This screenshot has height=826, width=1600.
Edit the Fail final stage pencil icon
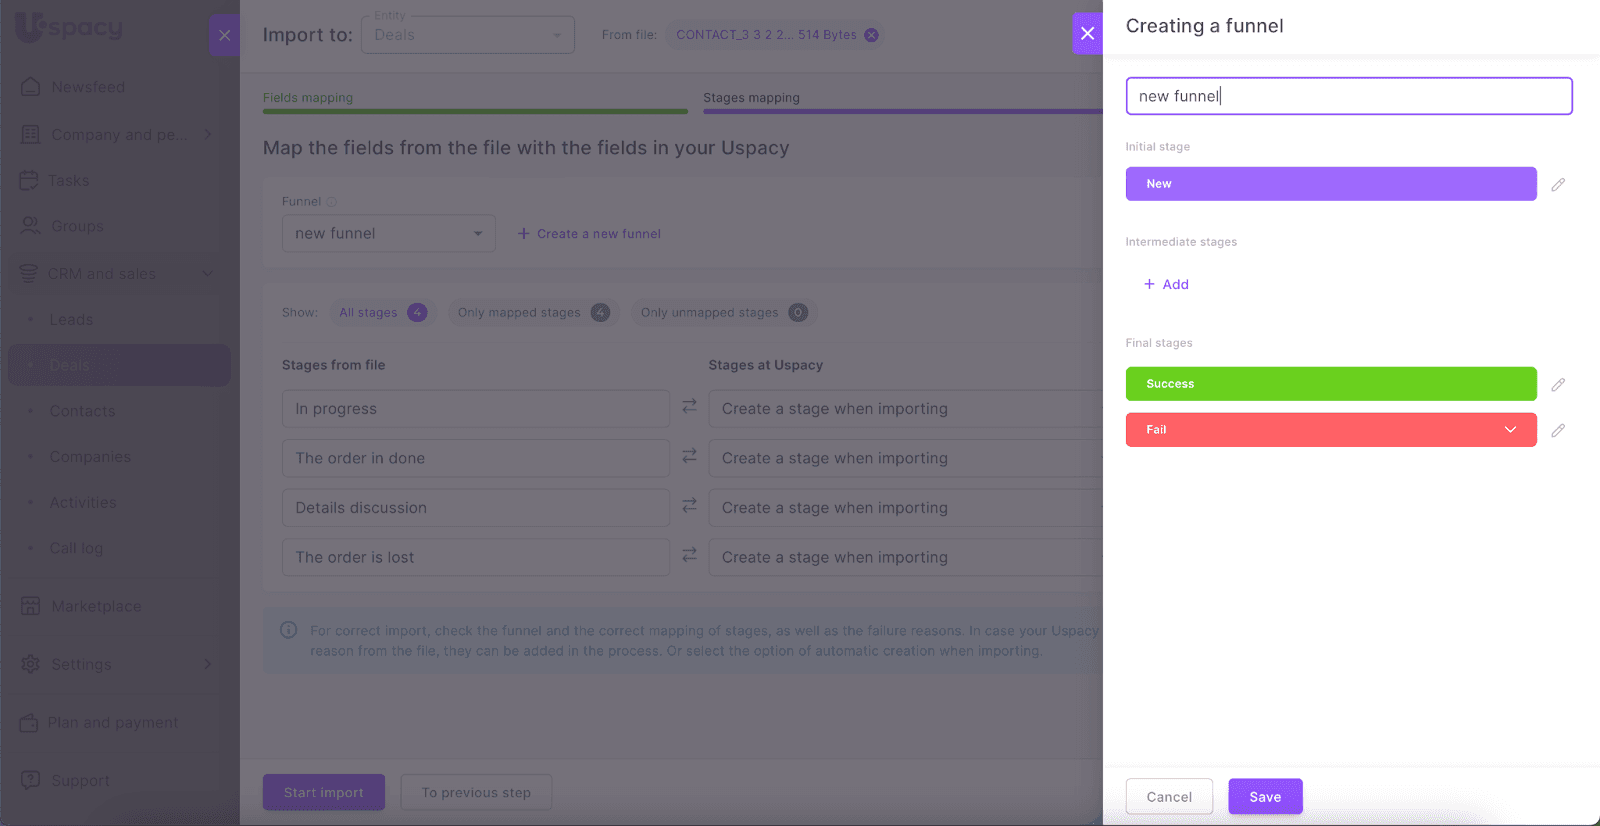coord(1558,430)
